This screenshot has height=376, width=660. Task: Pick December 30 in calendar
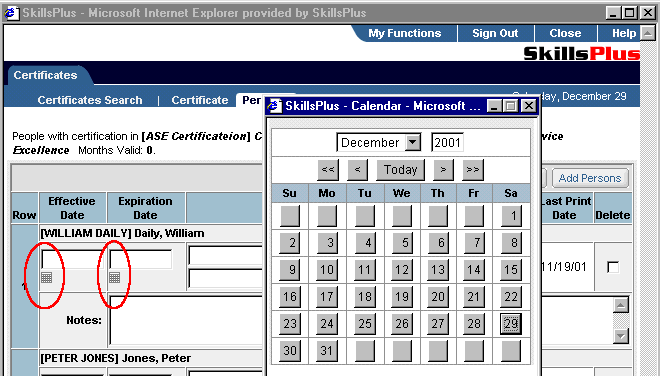coord(290,350)
